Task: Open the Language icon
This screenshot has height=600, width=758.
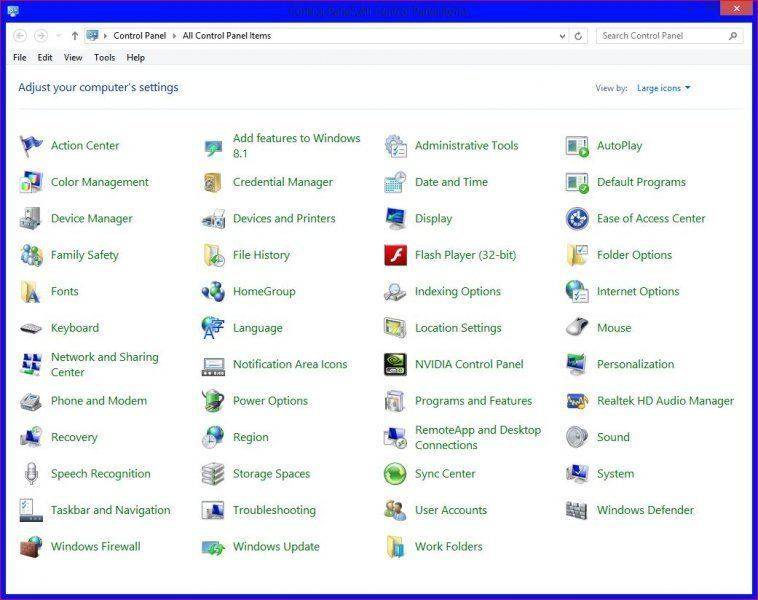Action: tap(213, 328)
